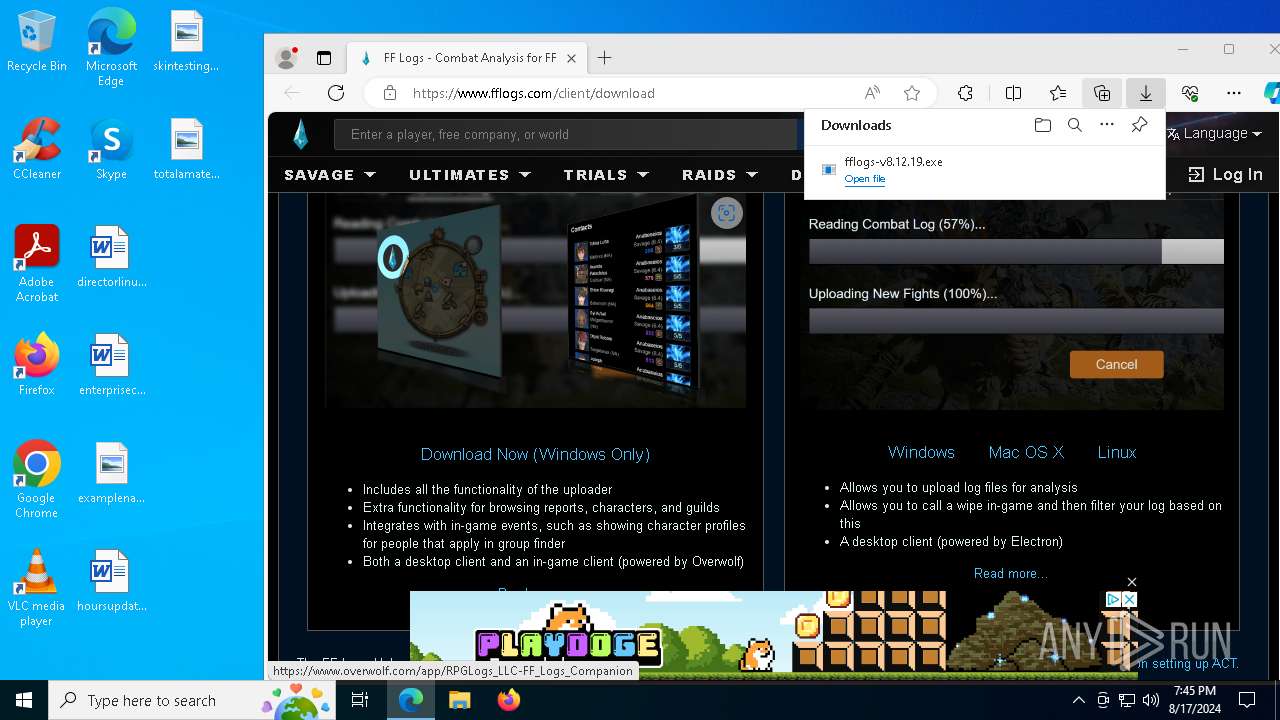Select the Mac OS X download link

point(1026,452)
